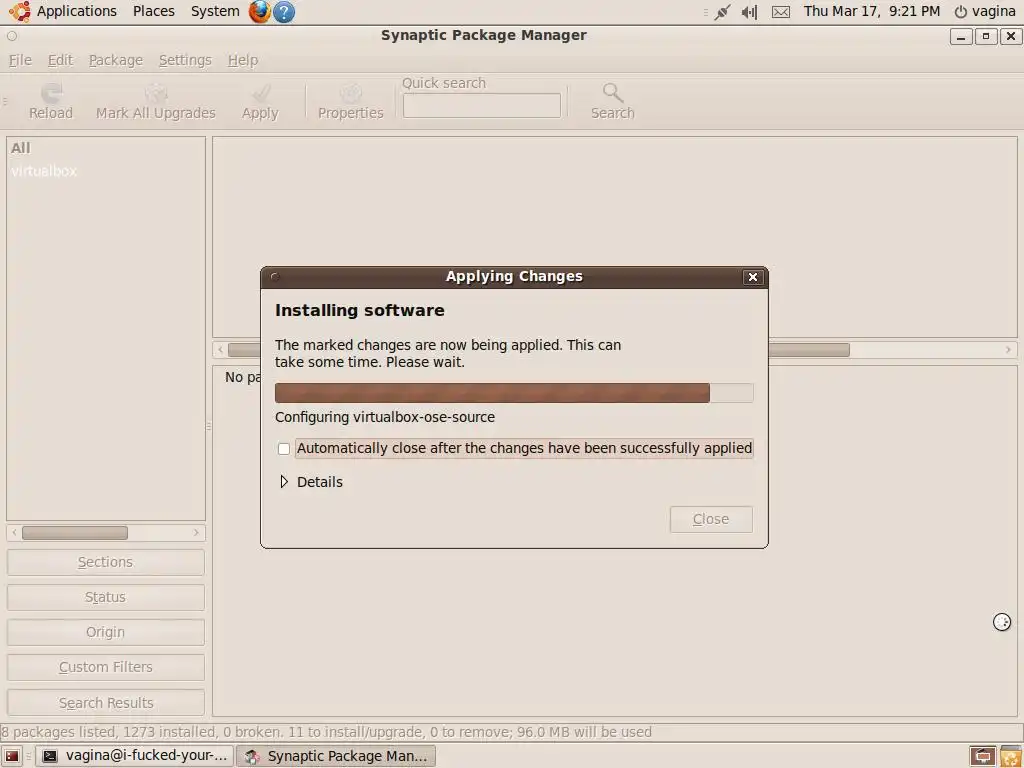Open the Places menu
Image resolution: width=1024 pixels, height=768 pixels.
pyautogui.click(x=153, y=11)
